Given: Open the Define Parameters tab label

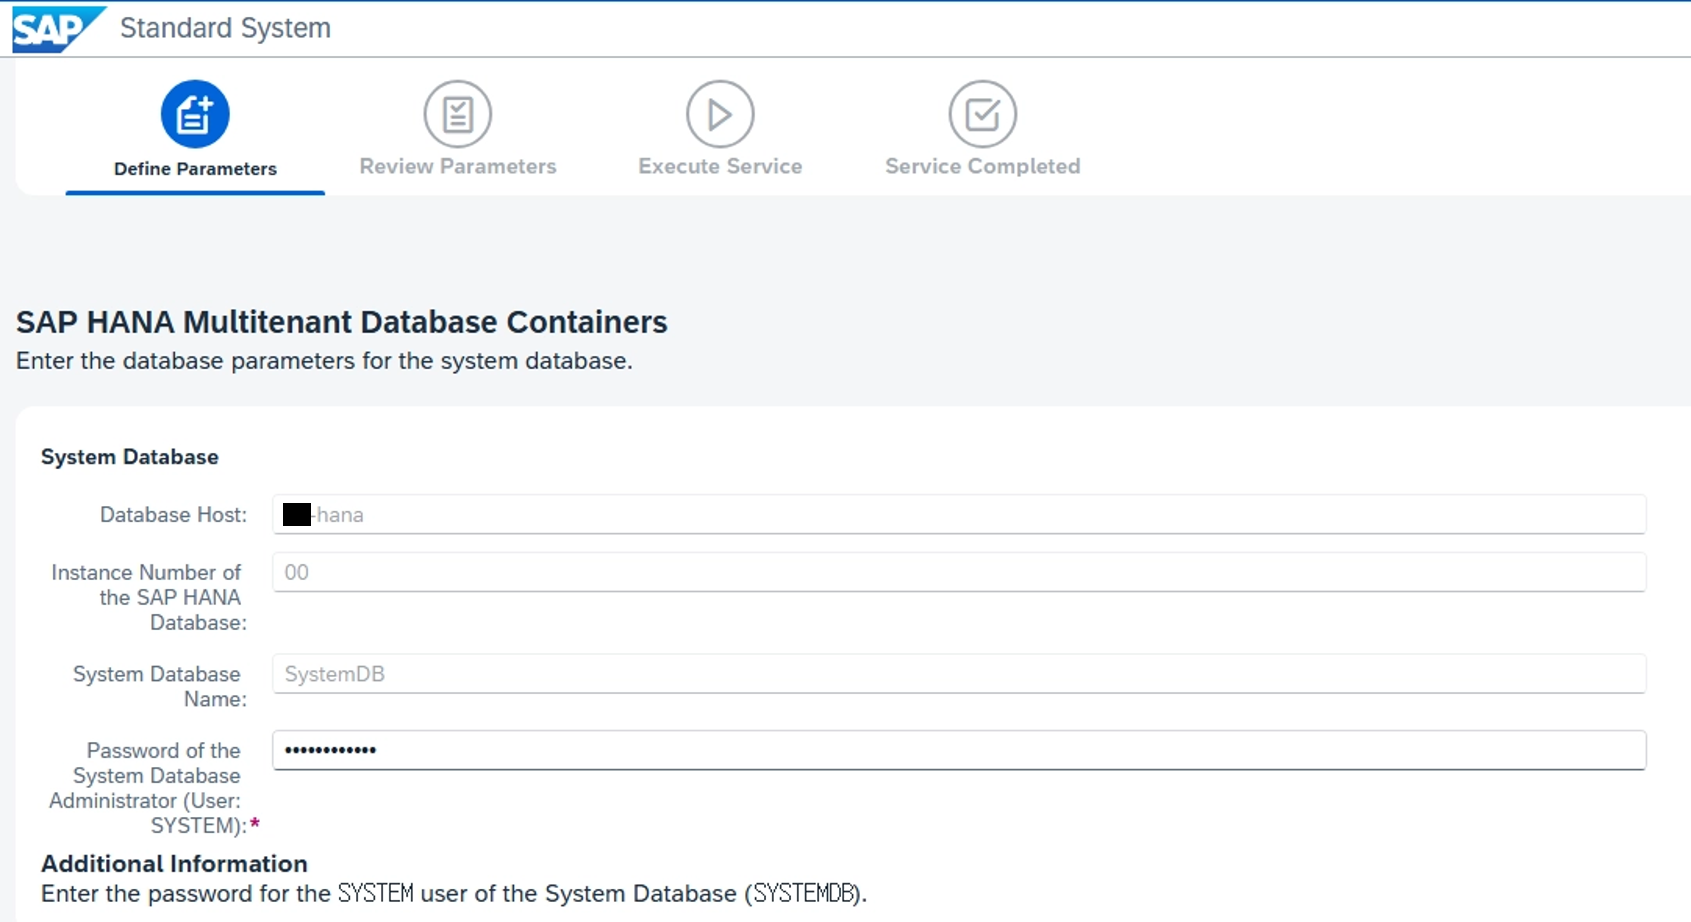Looking at the screenshot, I should click(195, 169).
